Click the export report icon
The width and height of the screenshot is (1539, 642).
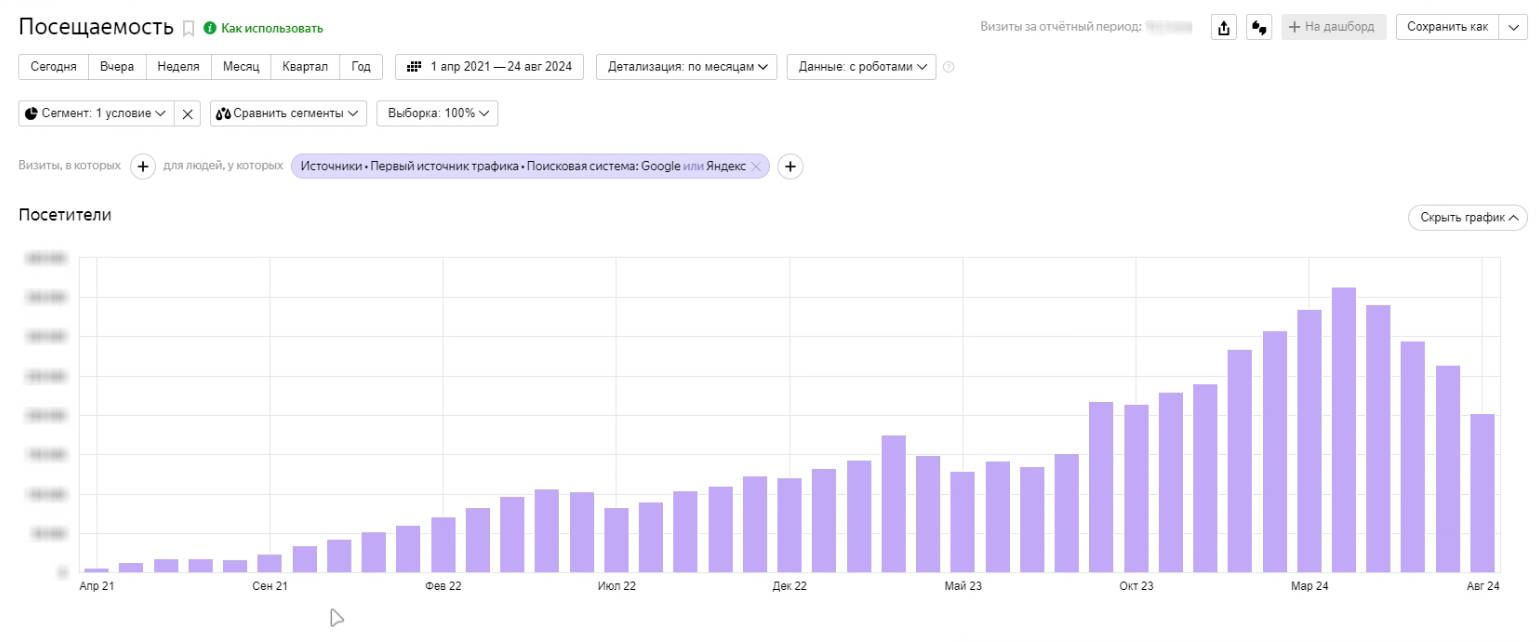(x=1224, y=27)
